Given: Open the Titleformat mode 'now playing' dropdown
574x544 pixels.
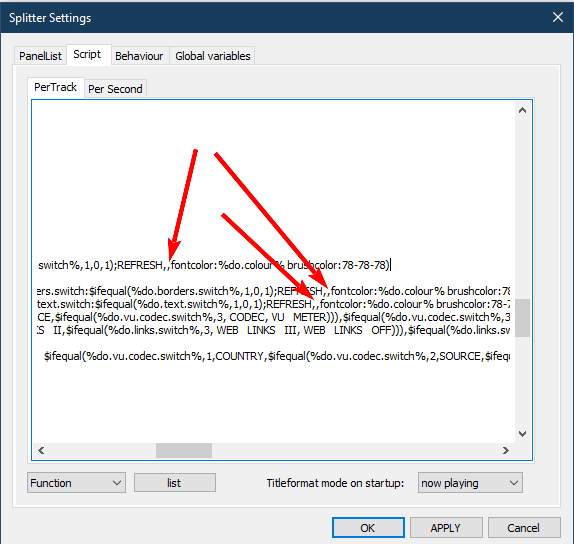Looking at the screenshot, I should pyautogui.click(x=470, y=483).
